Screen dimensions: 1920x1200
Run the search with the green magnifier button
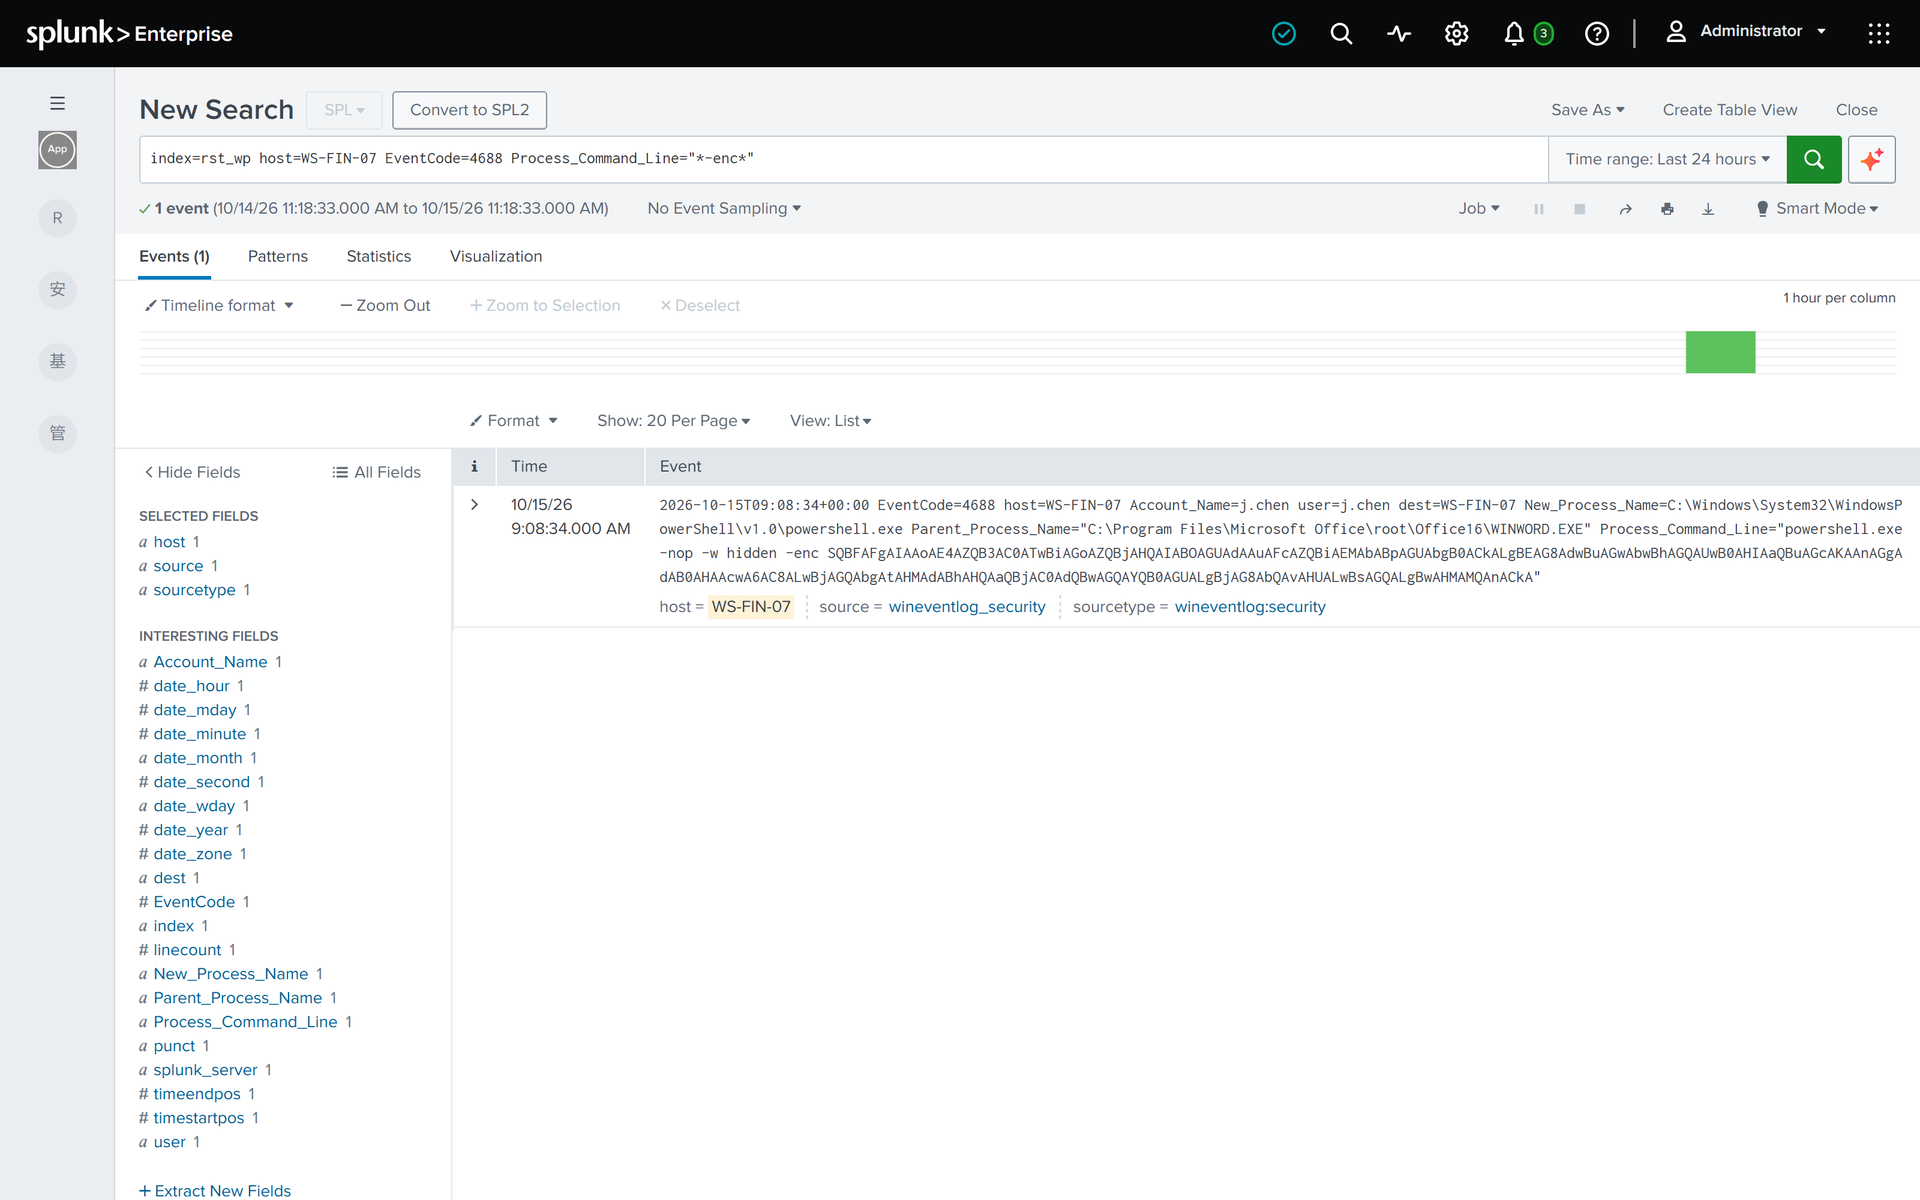pyautogui.click(x=1813, y=159)
